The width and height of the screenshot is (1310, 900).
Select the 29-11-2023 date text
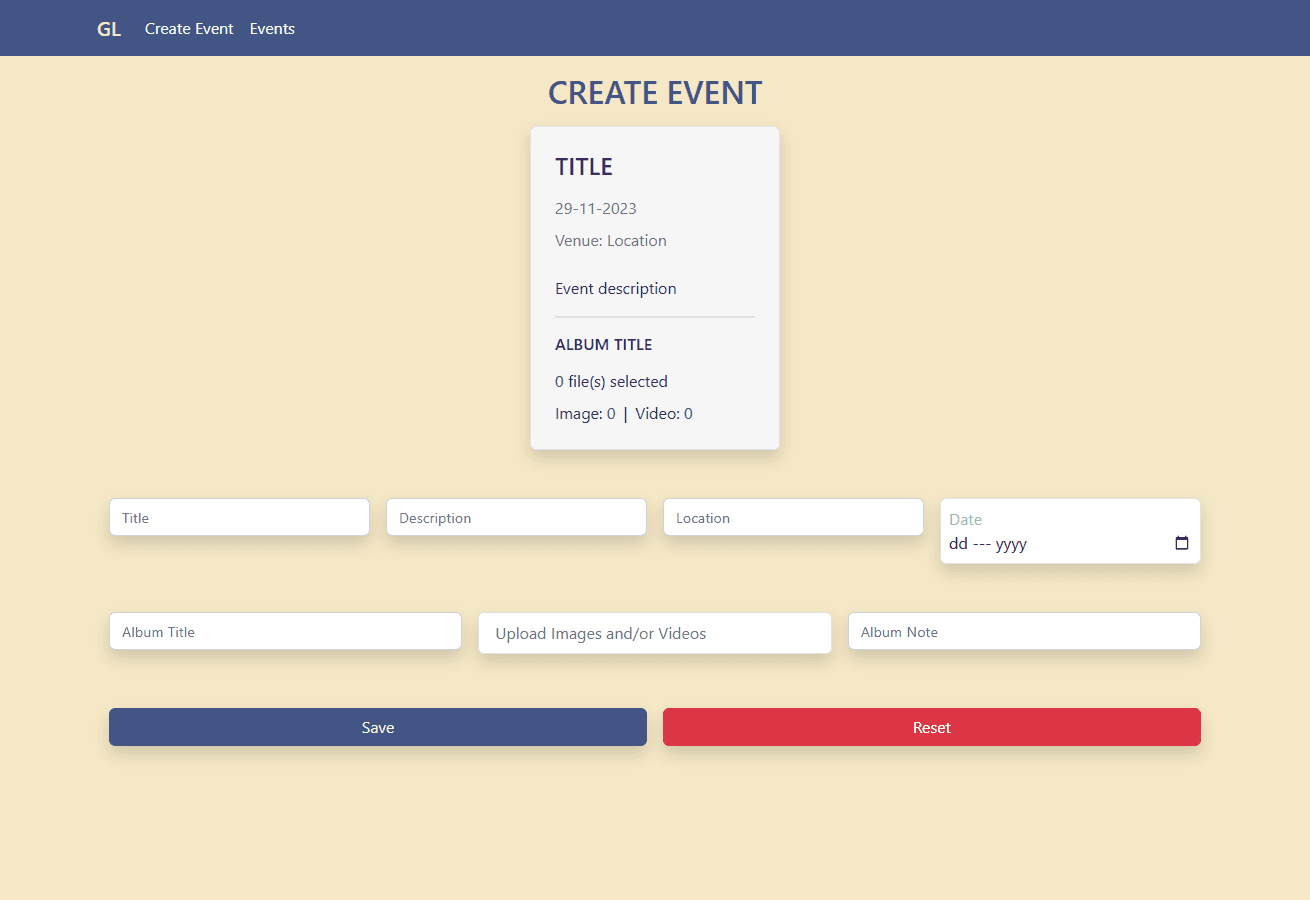(596, 209)
